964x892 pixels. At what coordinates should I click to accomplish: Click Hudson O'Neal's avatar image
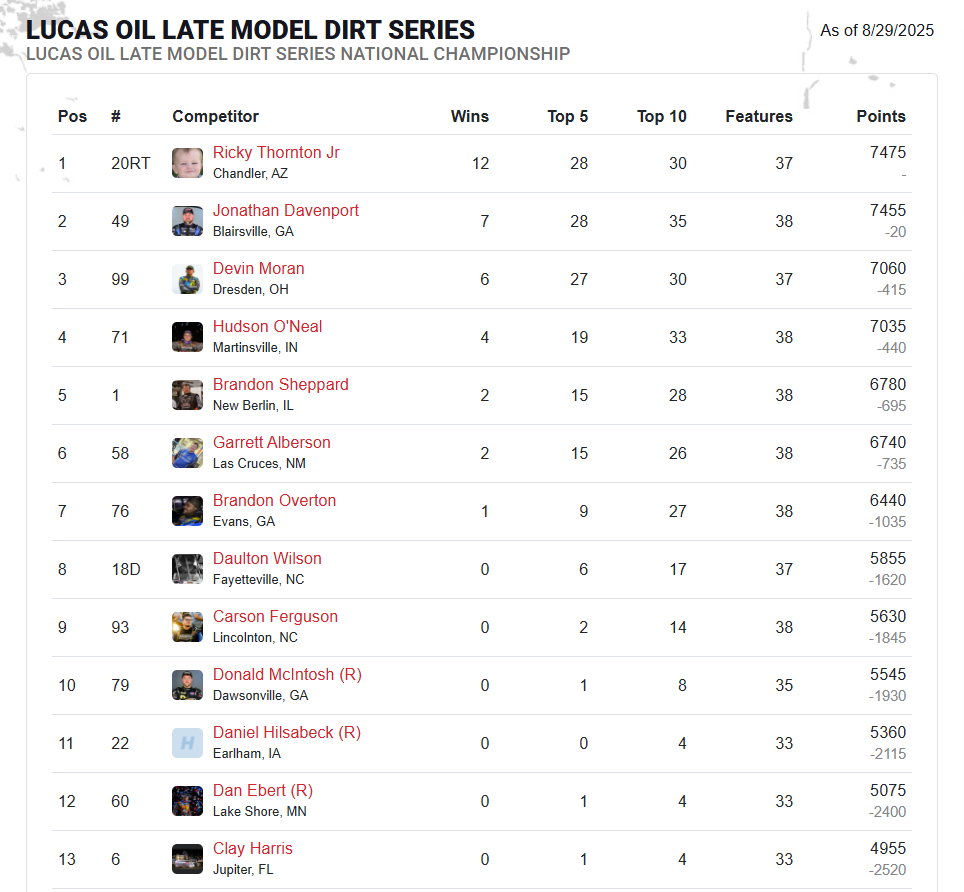187,337
